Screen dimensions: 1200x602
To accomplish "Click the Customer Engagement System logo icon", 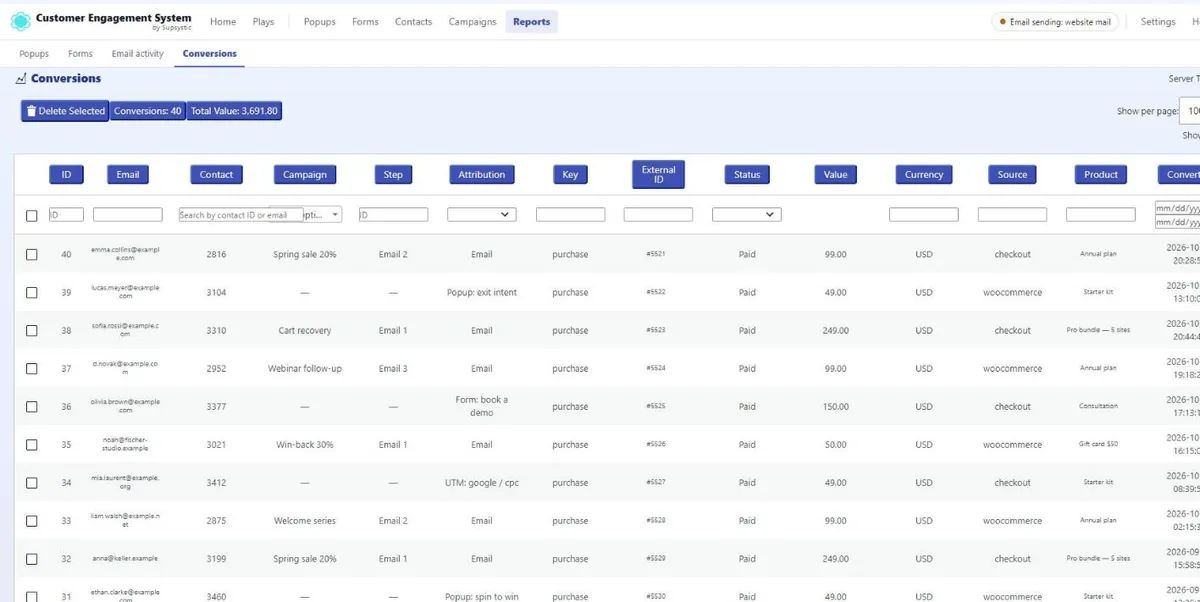I will [20, 21].
